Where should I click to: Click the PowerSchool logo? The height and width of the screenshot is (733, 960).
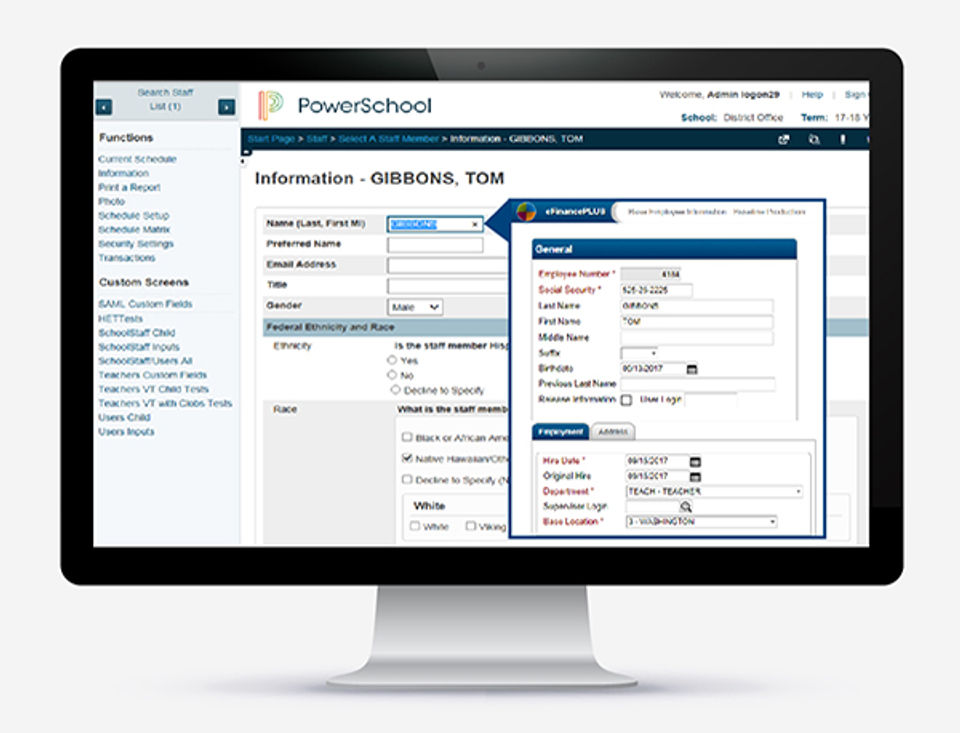click(345, 105)
